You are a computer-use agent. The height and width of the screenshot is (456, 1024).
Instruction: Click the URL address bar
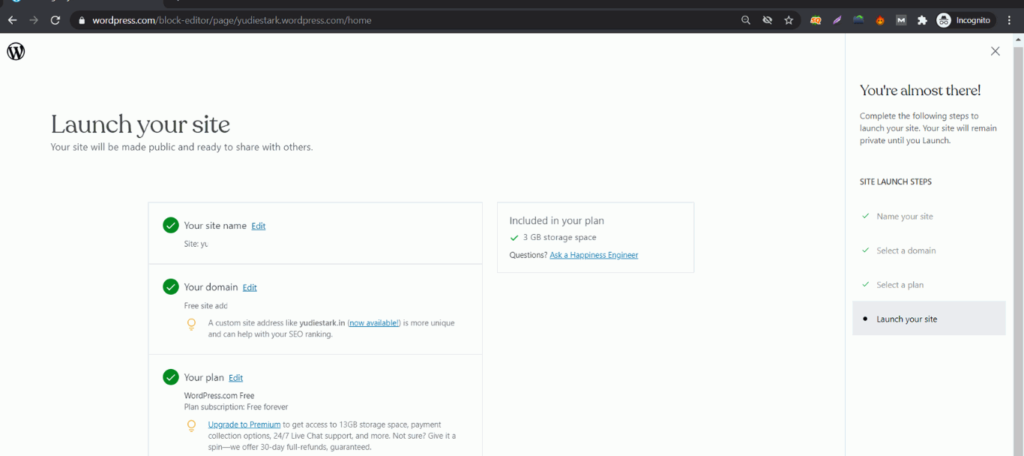(405, 20)
